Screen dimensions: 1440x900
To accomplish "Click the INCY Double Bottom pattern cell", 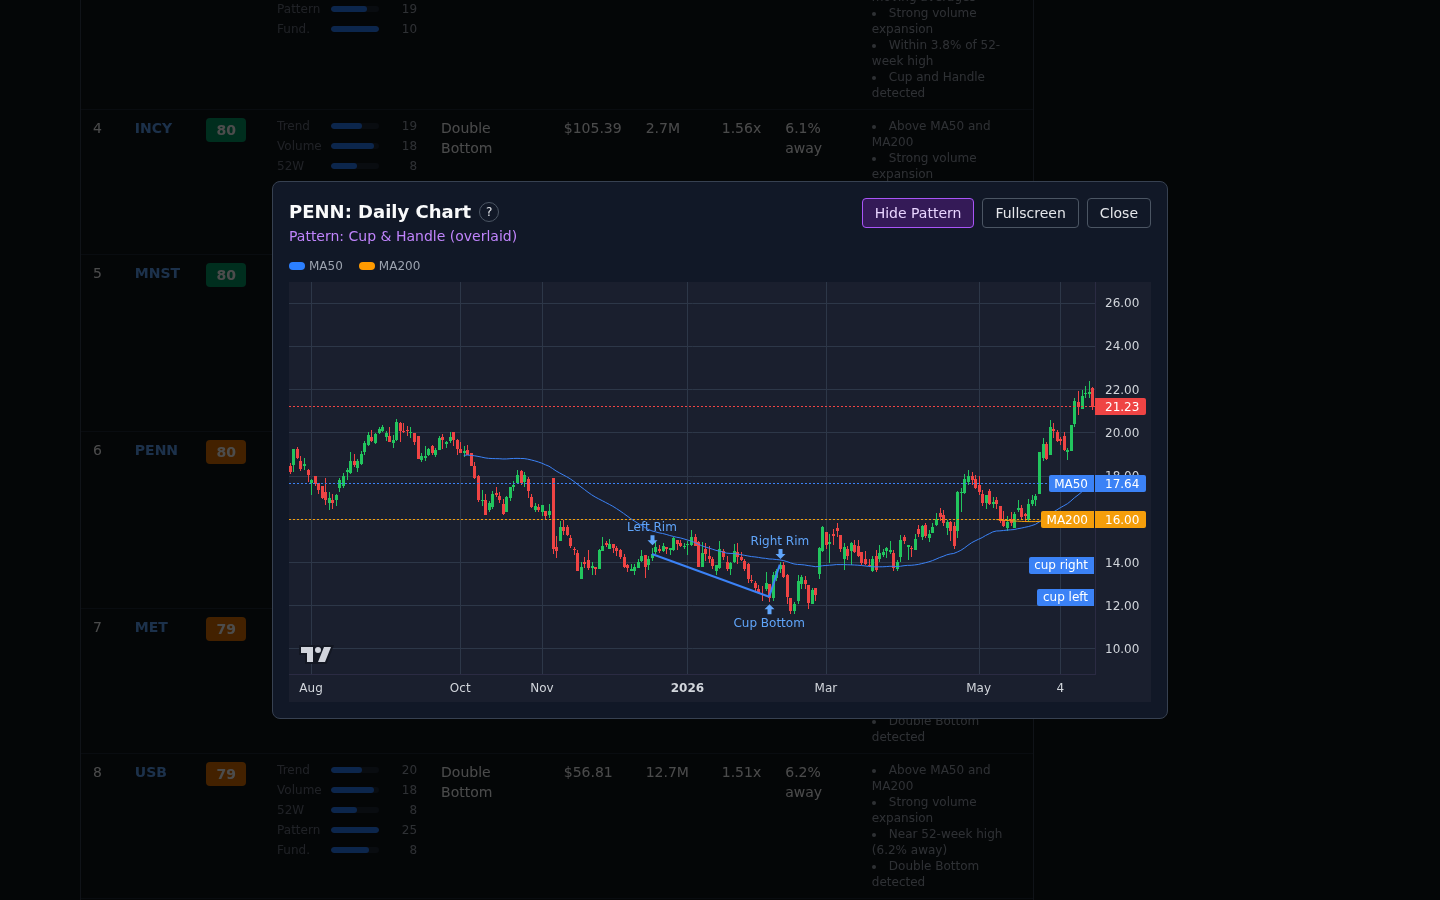I will (x=466, y=138).
